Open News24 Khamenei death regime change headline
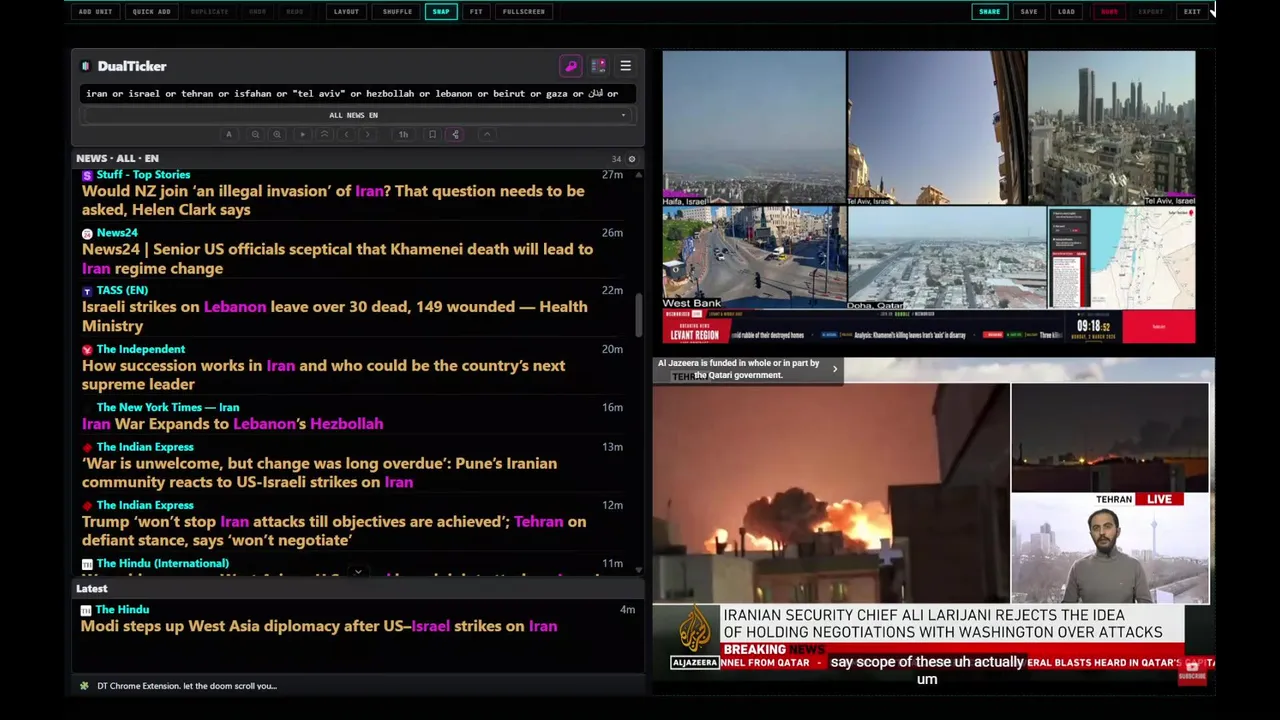 (337, 259)
